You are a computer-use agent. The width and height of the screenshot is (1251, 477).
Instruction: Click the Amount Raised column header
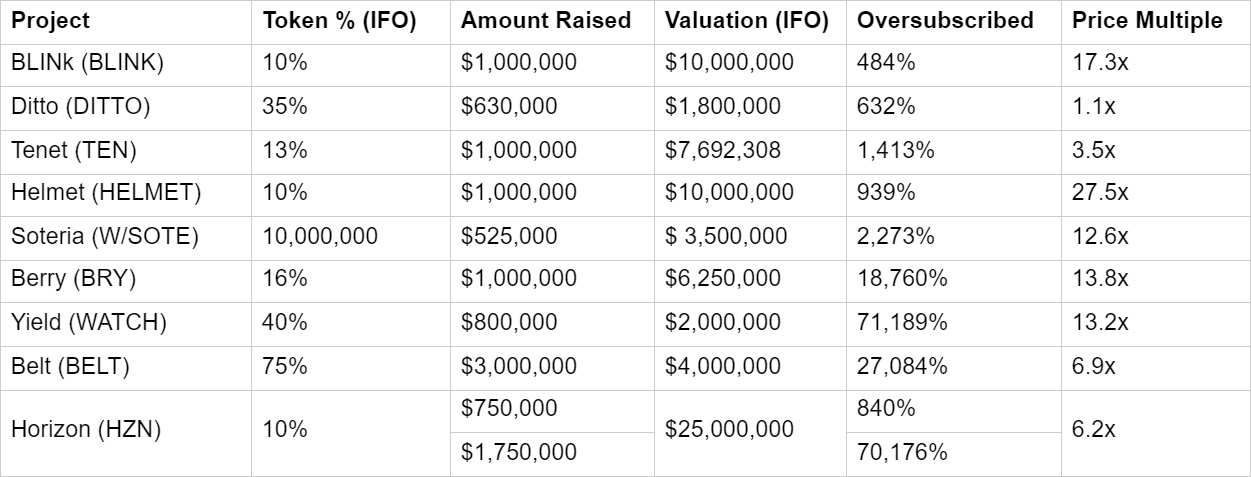pos(546,21)
